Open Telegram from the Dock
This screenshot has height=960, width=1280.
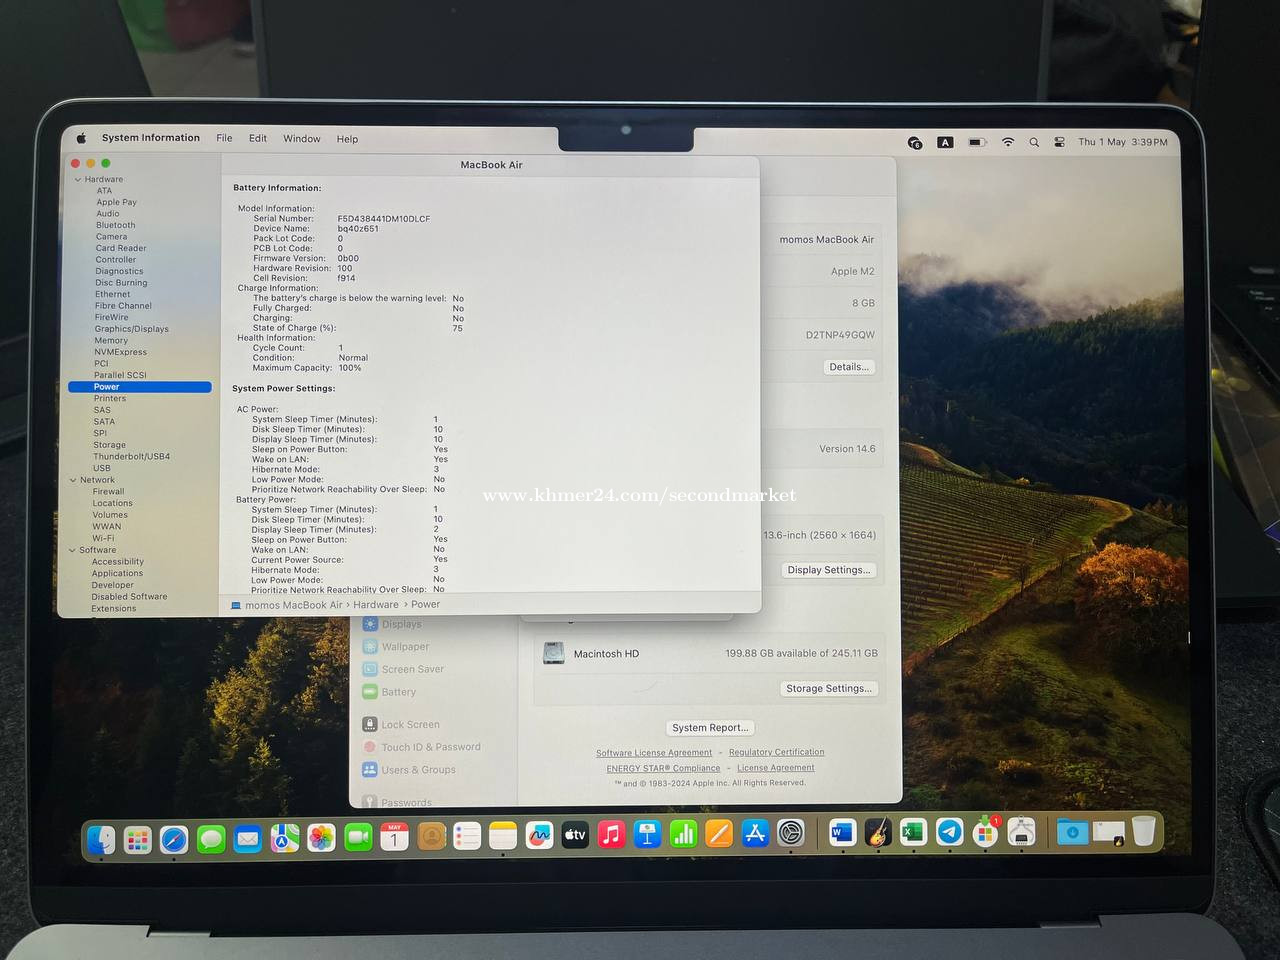coord(949,831)
